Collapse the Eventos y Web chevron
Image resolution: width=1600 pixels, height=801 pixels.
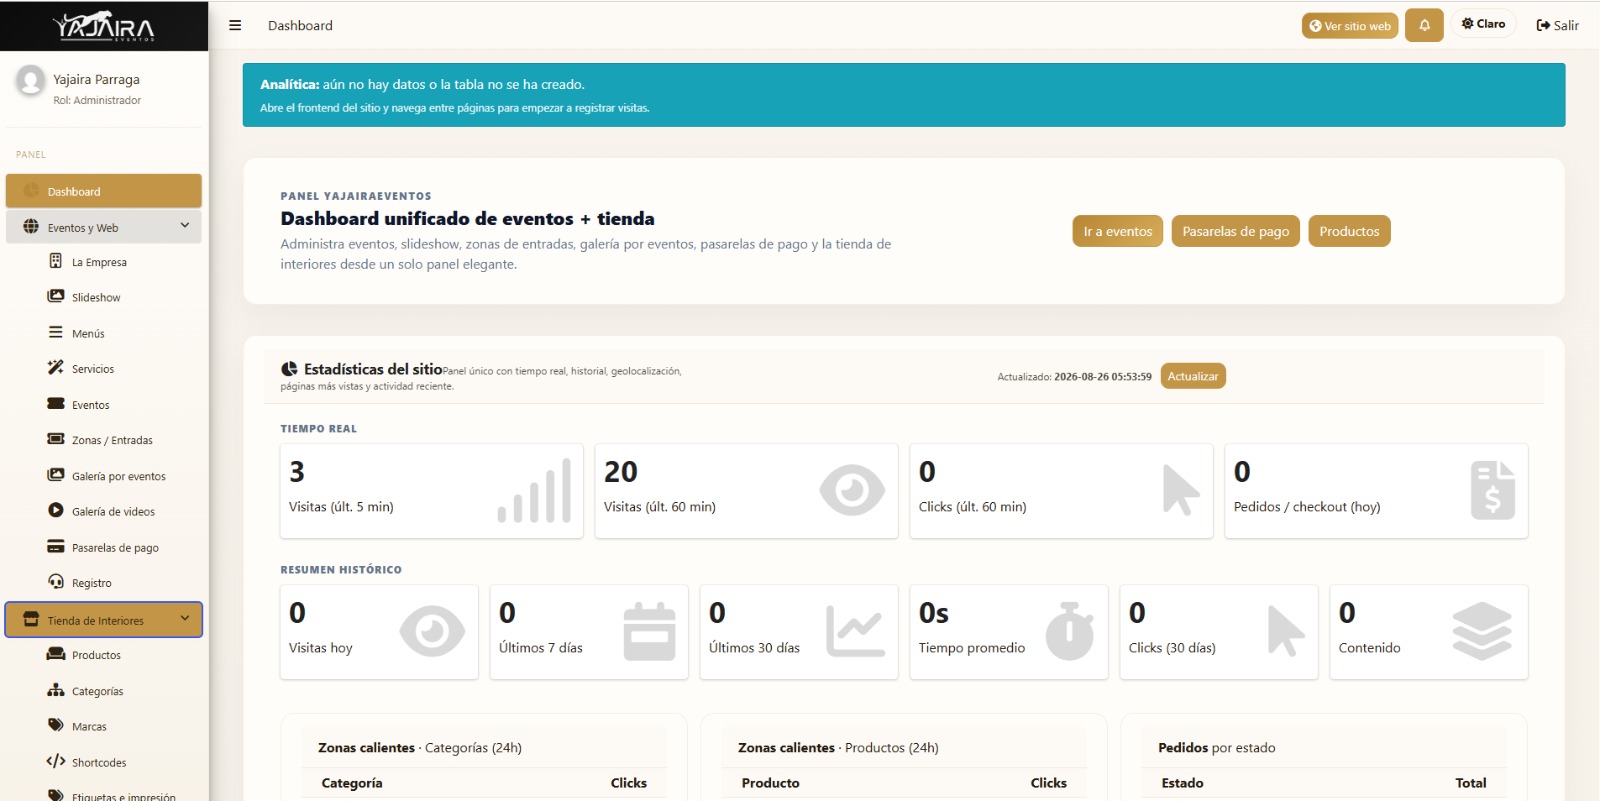pos(185,226)
